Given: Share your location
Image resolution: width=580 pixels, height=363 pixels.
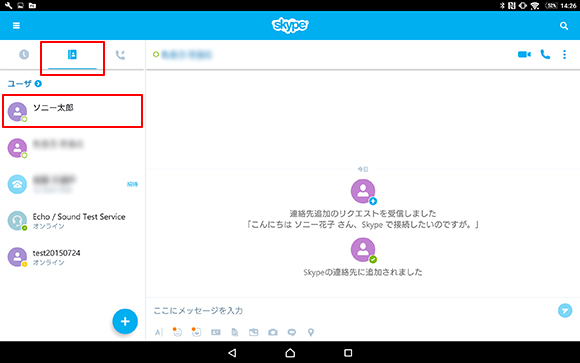Looking at the screenshot, I should [x=311, y=332].
